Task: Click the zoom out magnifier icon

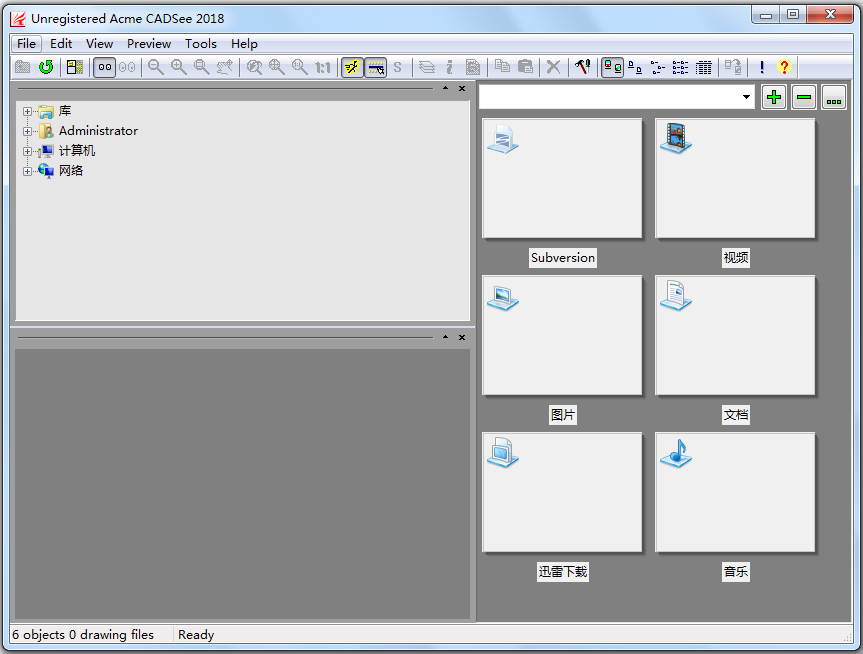Action: pyautogui.click(x=156, y=67)
